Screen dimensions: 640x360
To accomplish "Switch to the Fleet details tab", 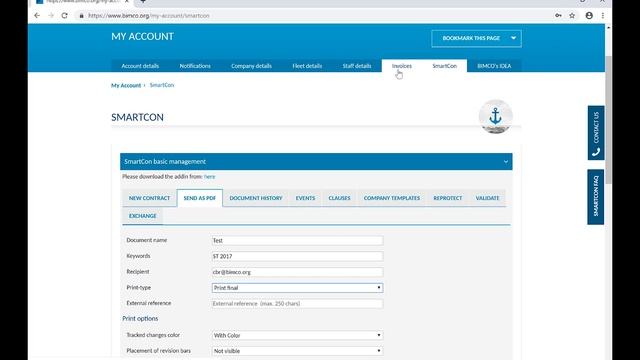I will [307, 66].
